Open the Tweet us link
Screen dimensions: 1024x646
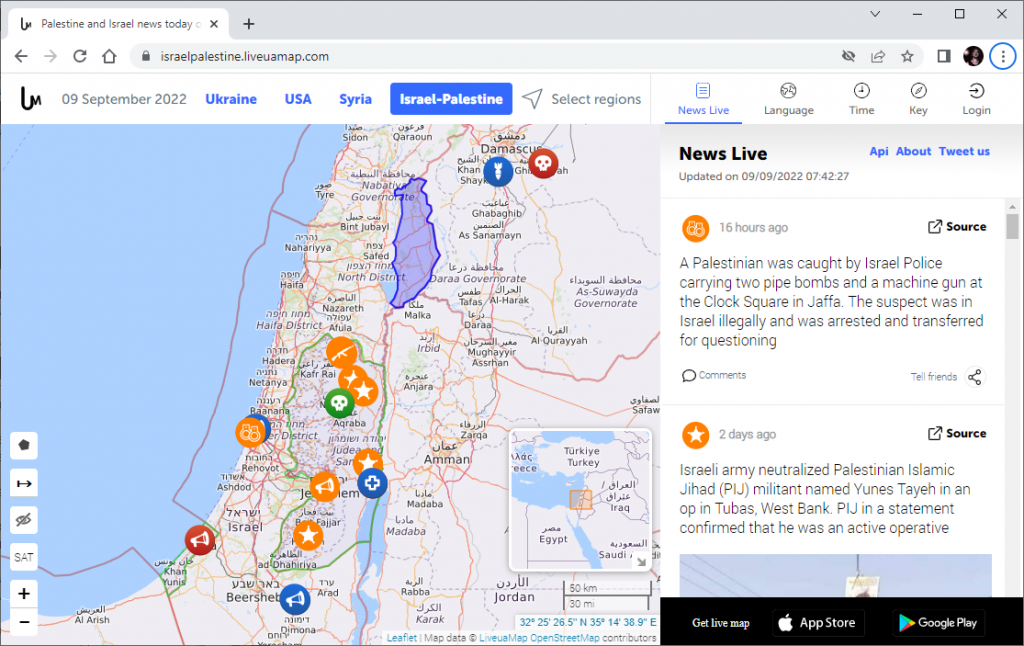963,151
